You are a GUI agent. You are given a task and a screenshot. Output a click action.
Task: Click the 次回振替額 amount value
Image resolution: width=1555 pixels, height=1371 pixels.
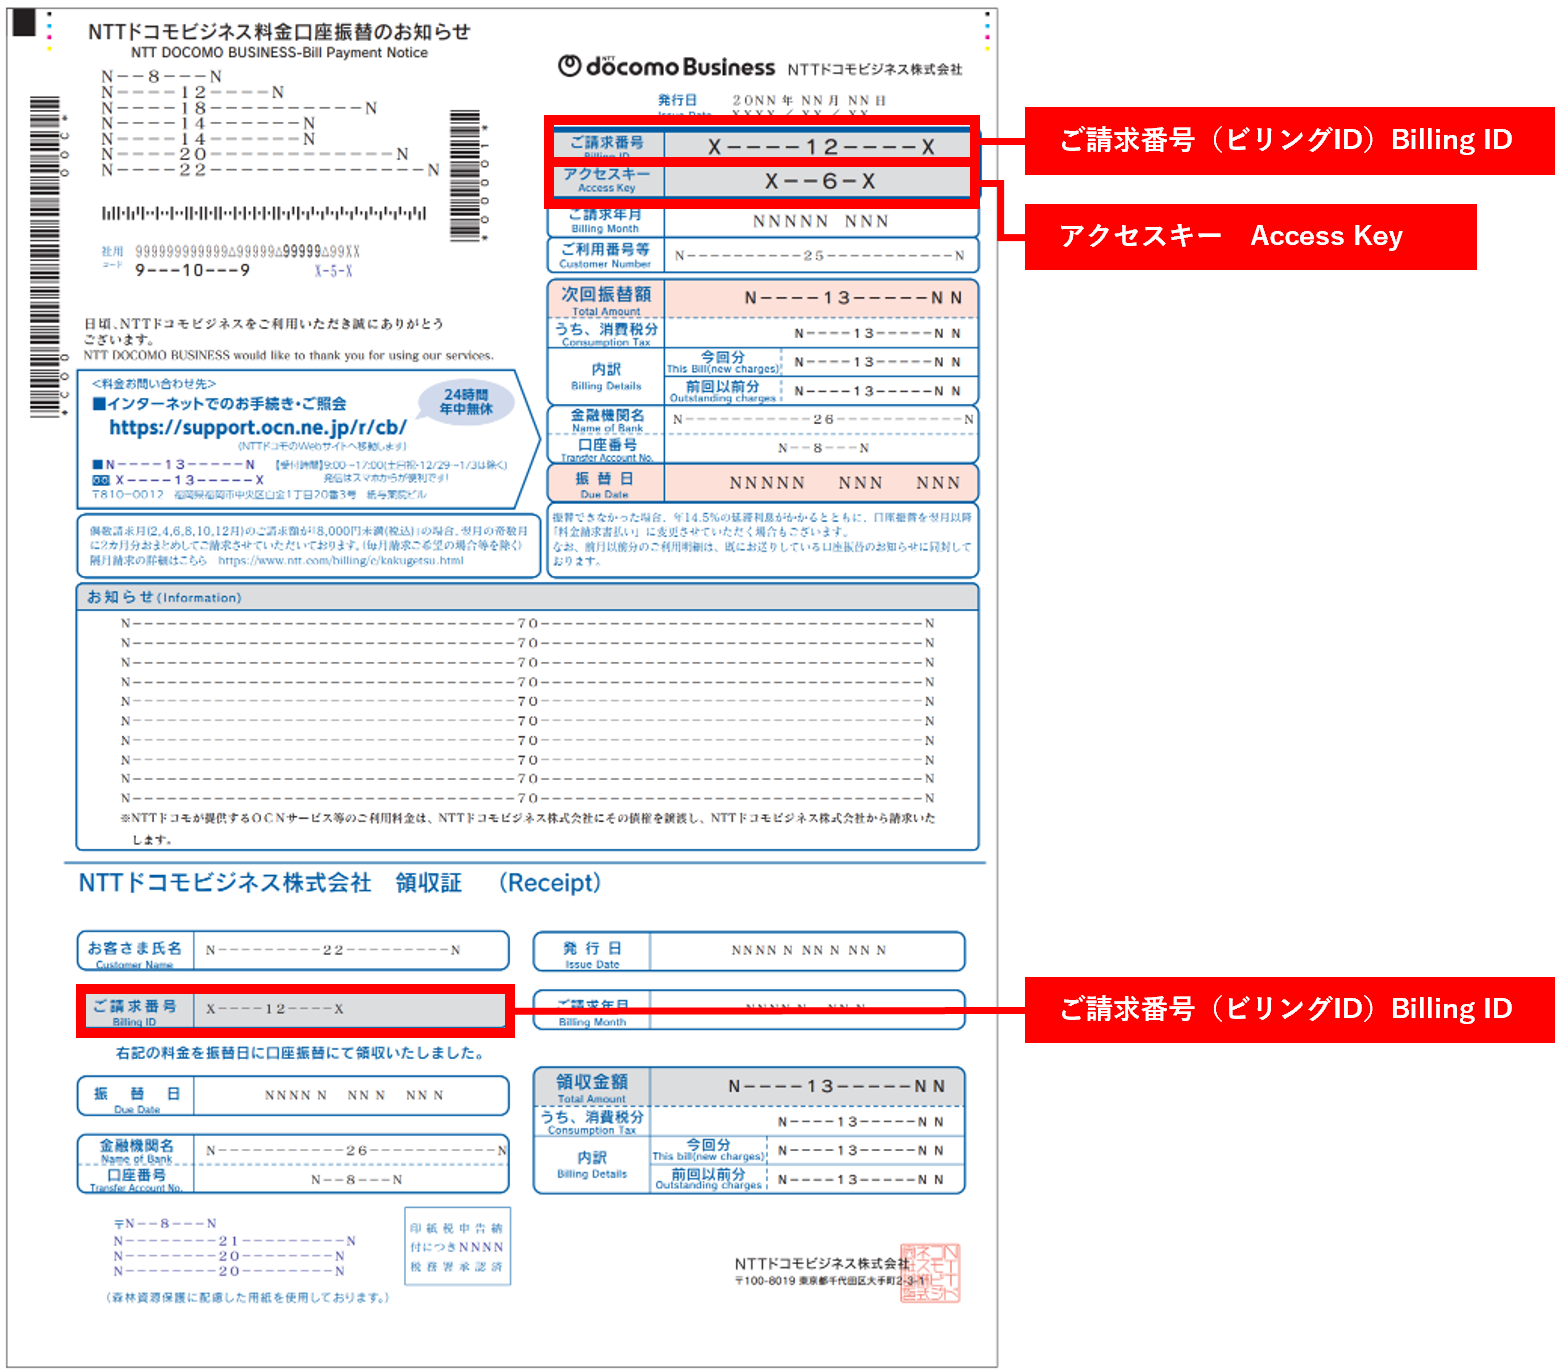click(x=853, y=298)
